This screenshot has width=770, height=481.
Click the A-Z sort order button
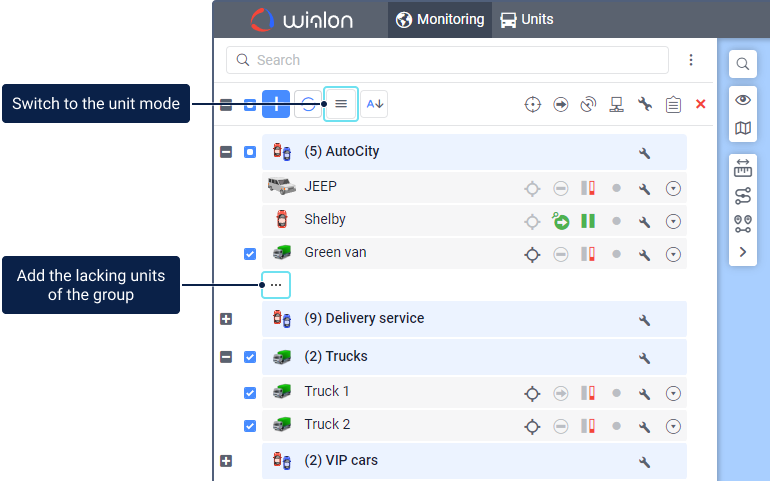pos(374,104)
